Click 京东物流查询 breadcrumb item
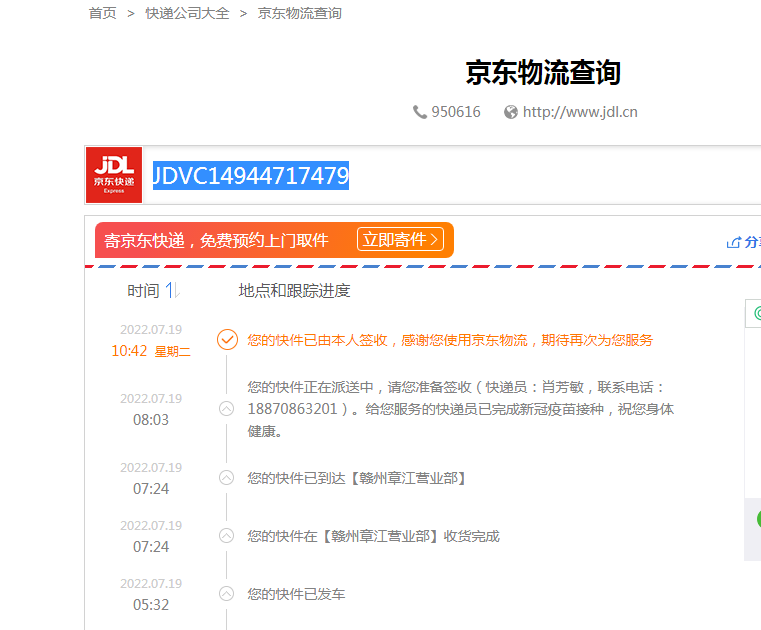The width and height of the screenshot is (761, 630). click(299, 13)
